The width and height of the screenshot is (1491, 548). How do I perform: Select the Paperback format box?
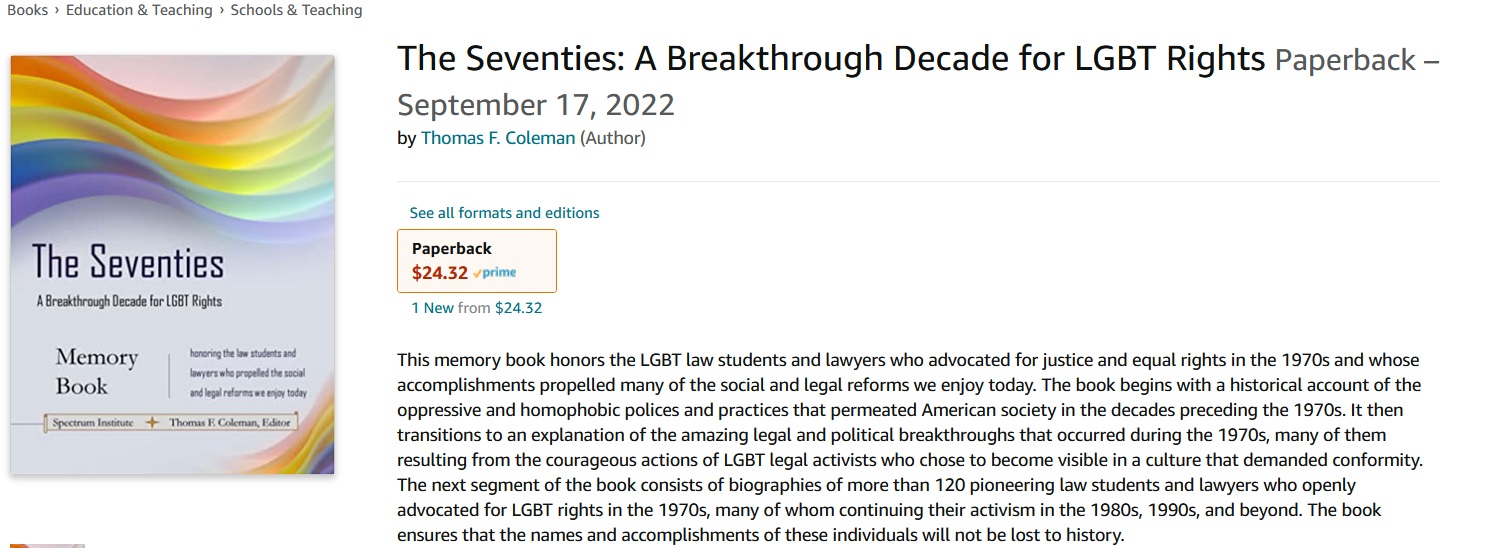click(477, 261)
